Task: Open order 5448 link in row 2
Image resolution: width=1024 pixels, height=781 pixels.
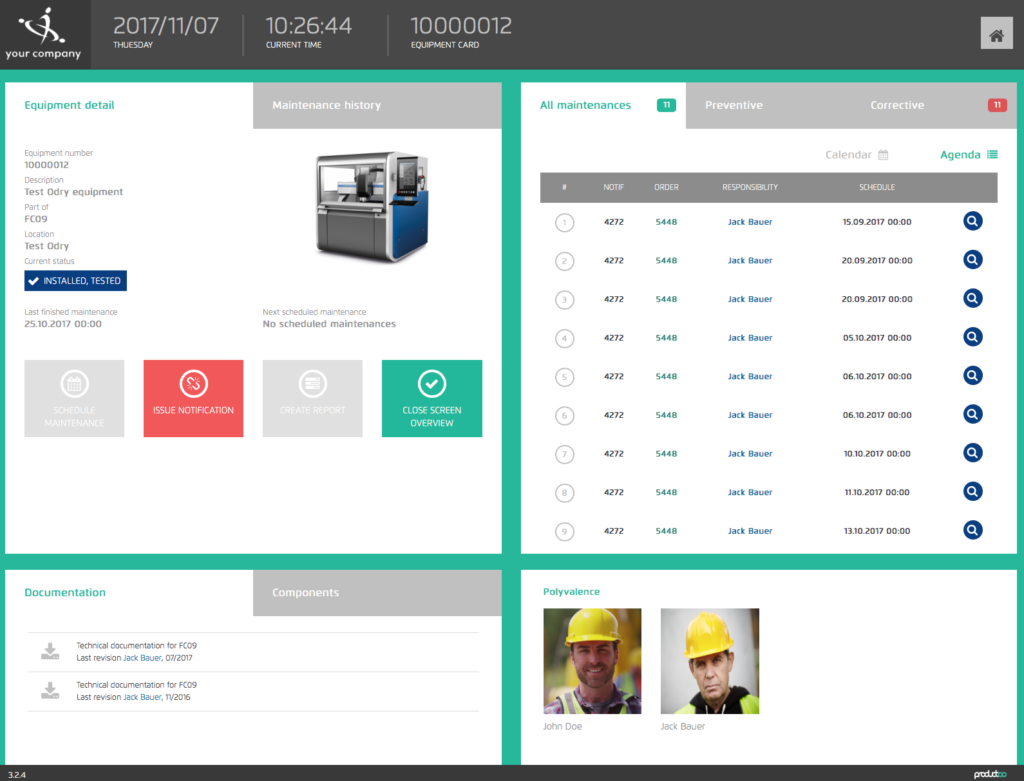Action: click(666, 260)
